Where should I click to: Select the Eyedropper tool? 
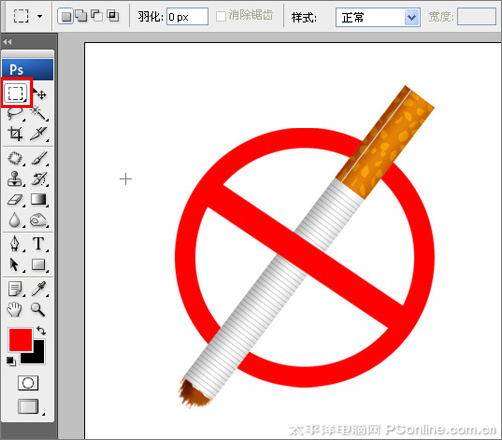39,289
